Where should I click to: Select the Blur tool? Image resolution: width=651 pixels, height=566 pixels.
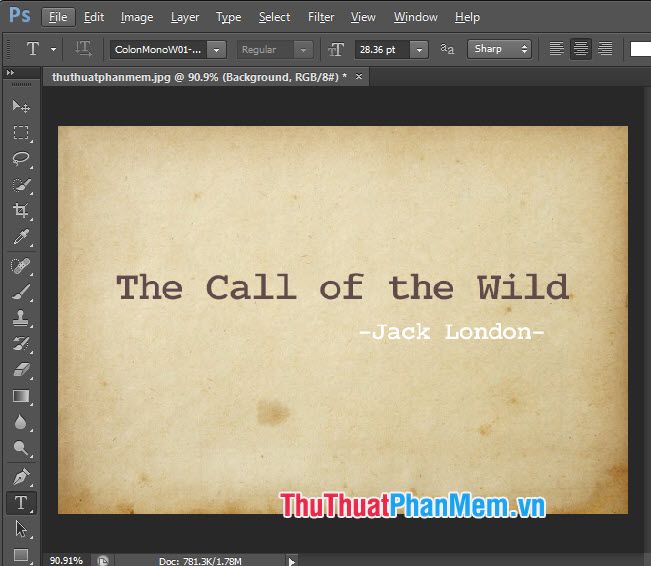click(x=21, y=422)
